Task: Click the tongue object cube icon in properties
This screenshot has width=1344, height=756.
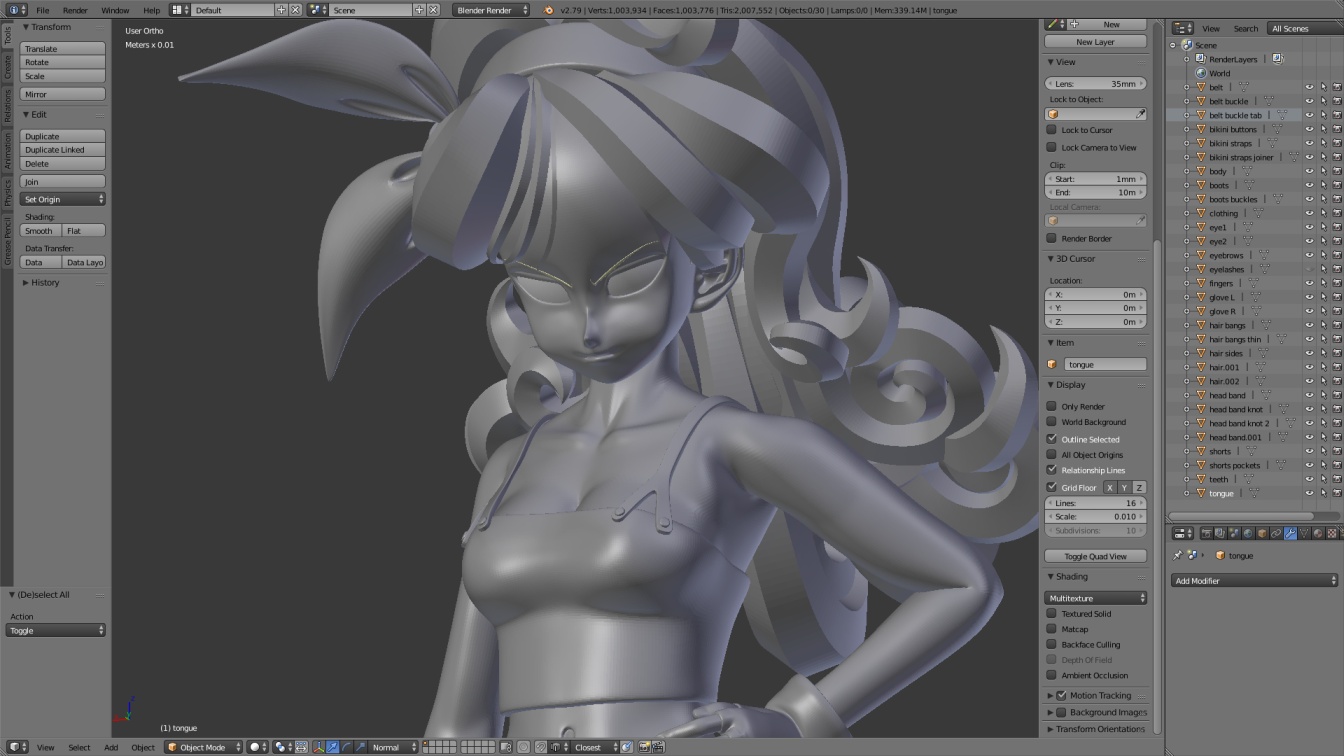Action: pos(1220,555)
